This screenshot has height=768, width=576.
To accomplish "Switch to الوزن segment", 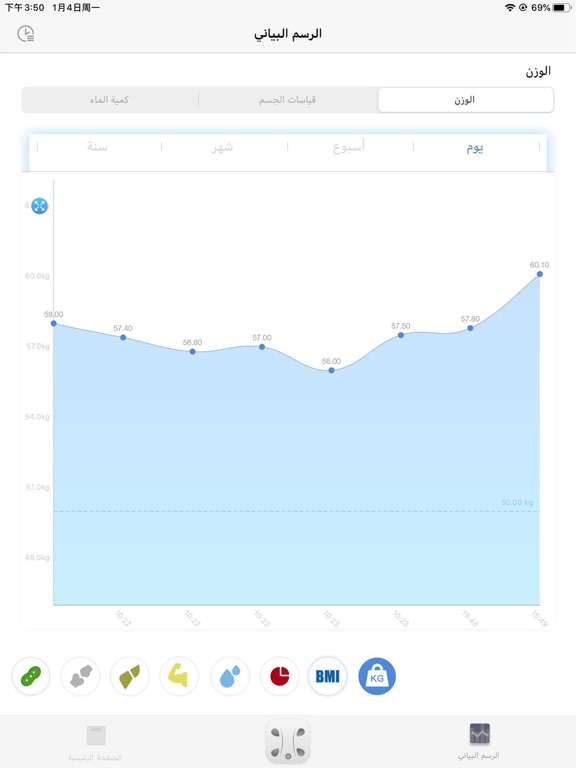I will point(465,100).
